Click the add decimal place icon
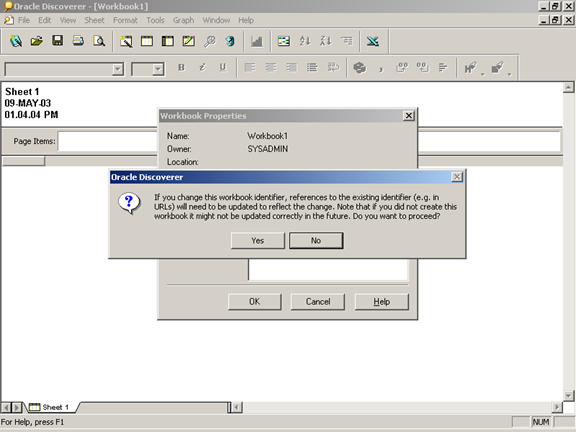Viewport: 576px width, 432px height. (402, 68)
